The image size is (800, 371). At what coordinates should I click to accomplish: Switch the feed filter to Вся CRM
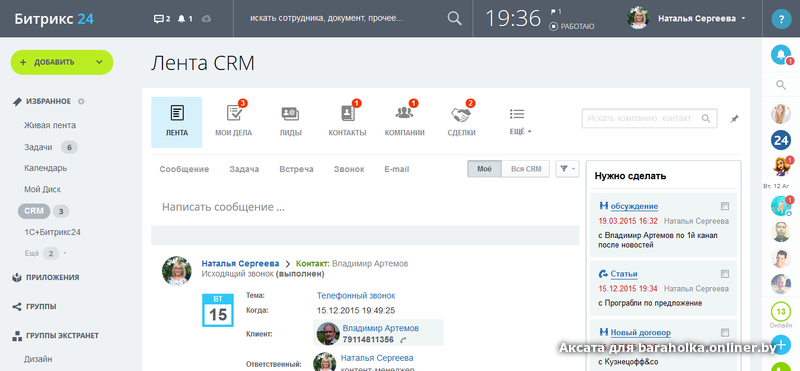click(526, 169)
